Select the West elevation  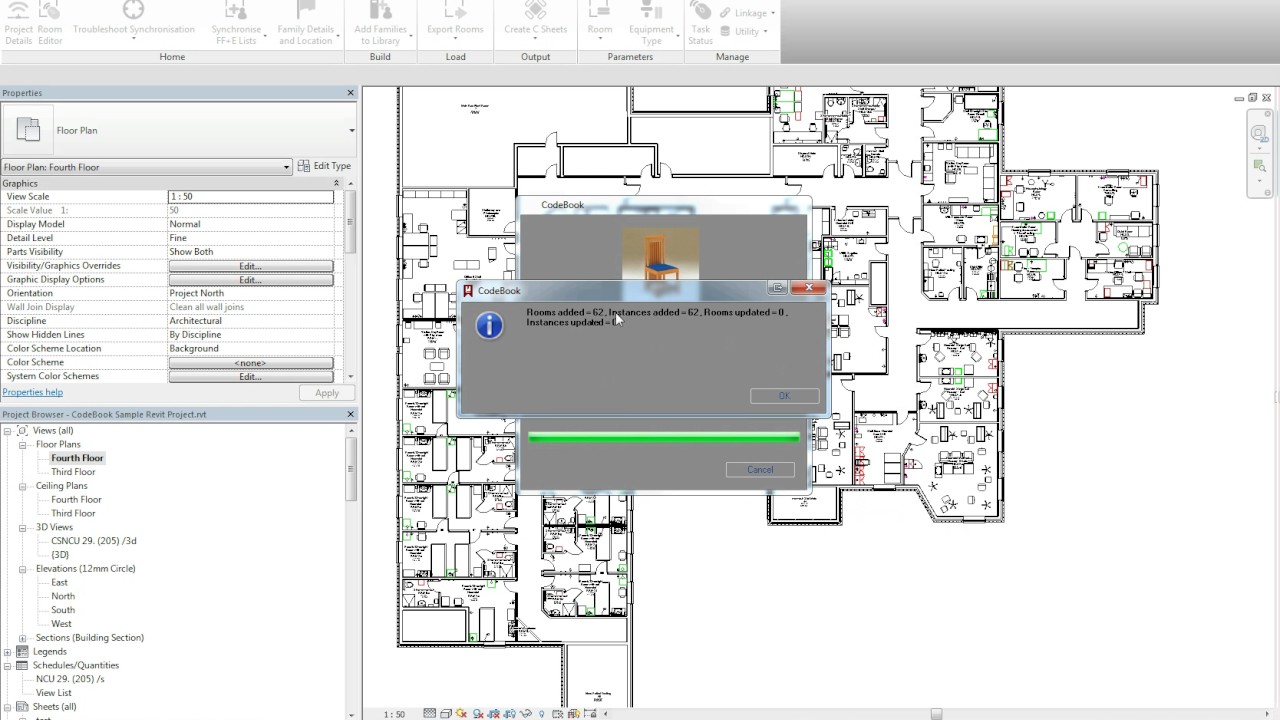pyautogui.click(x=61, y=624)
